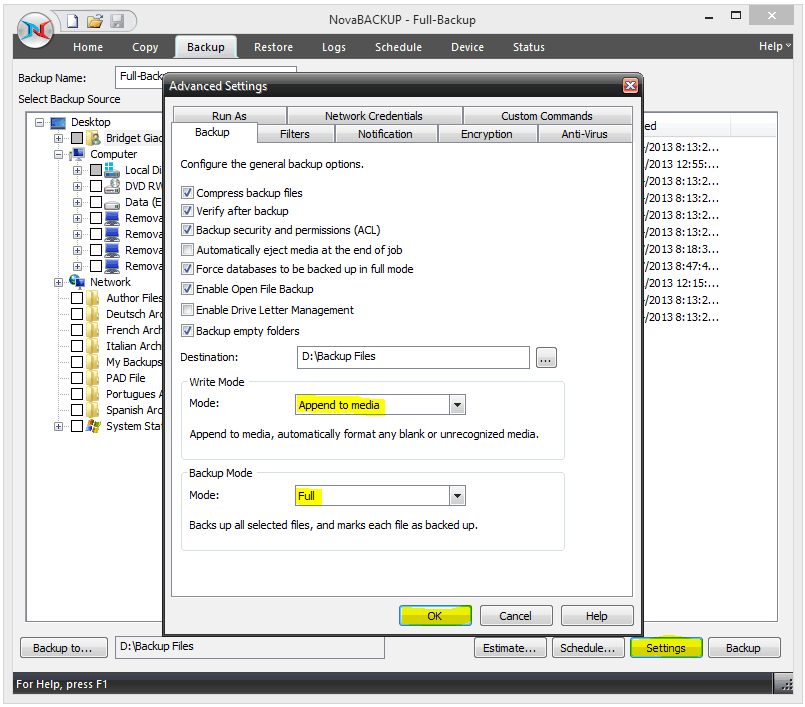This screenshot has width=805, height=707.
Task: Click the DVD RW drive icon
Action: [x=112, y=186]
